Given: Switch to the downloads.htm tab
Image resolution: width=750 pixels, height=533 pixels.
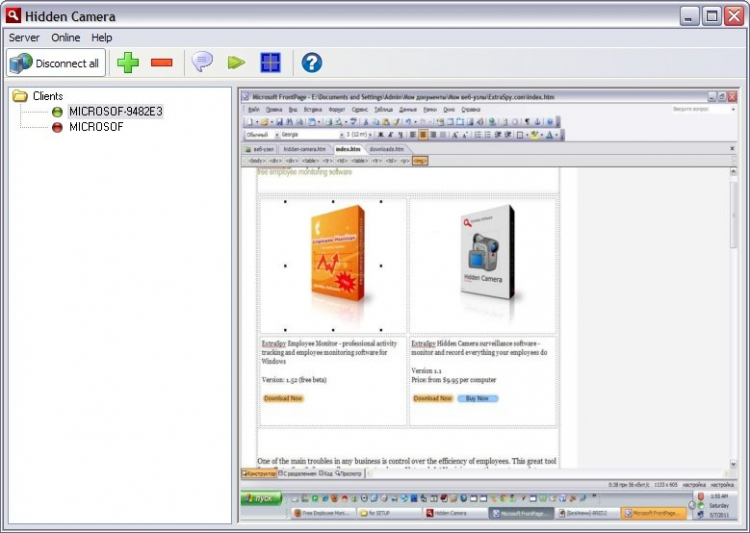Looking at the screenshot, I should point(386,149).
